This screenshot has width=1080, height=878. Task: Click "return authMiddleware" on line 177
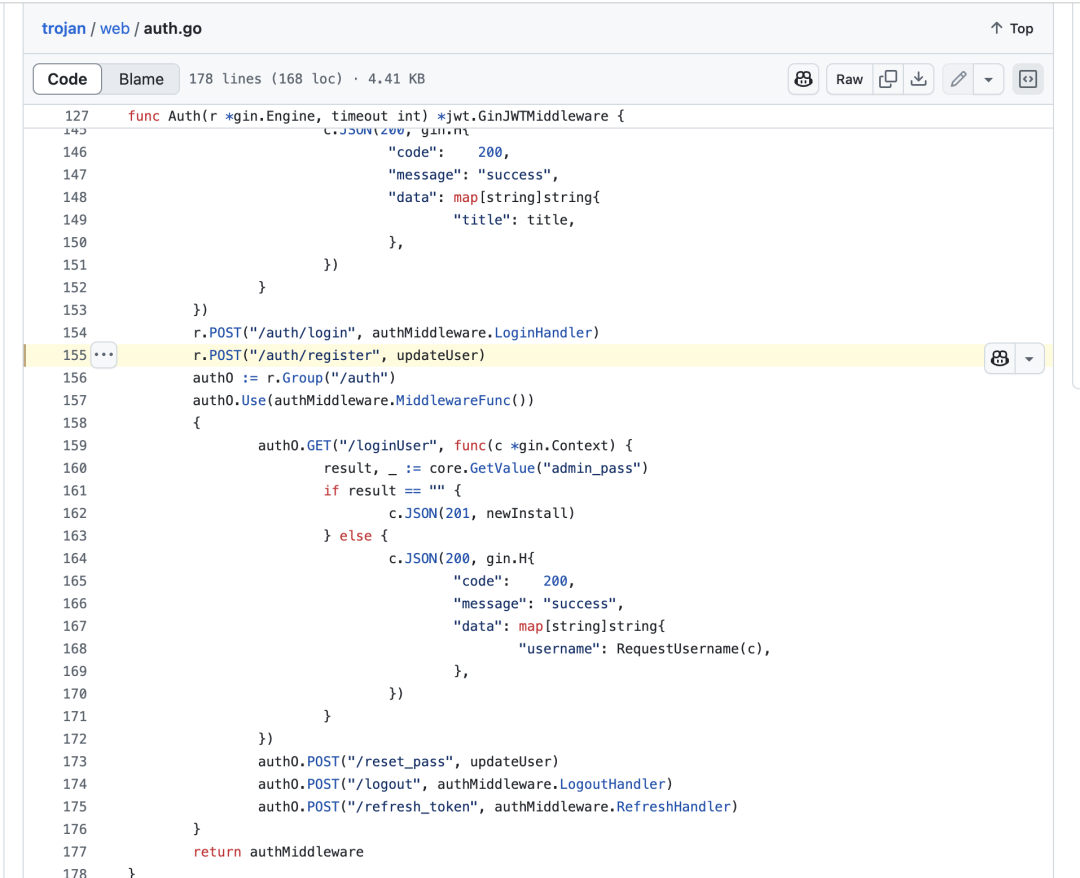(278, 852)
